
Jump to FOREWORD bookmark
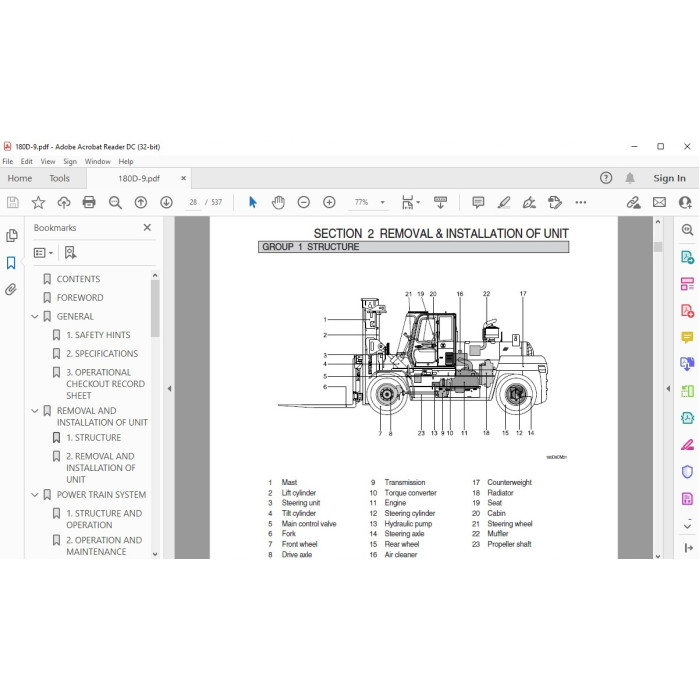coord(80,298)
